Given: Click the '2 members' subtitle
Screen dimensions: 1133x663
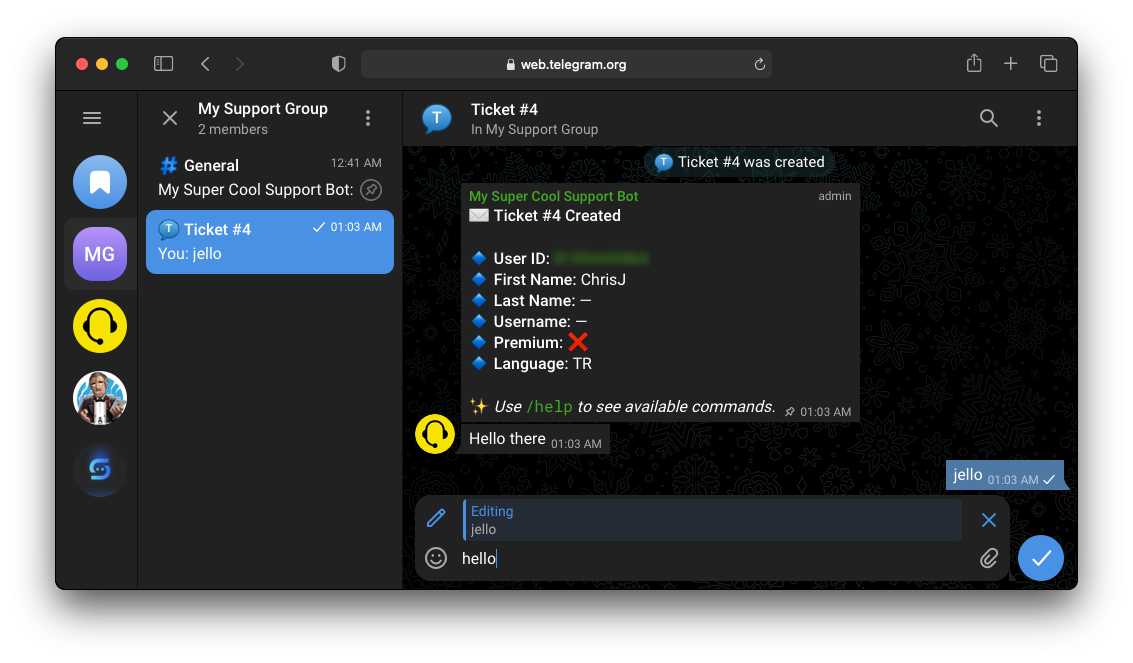Looking at the screenshot, I should (233, 130).
